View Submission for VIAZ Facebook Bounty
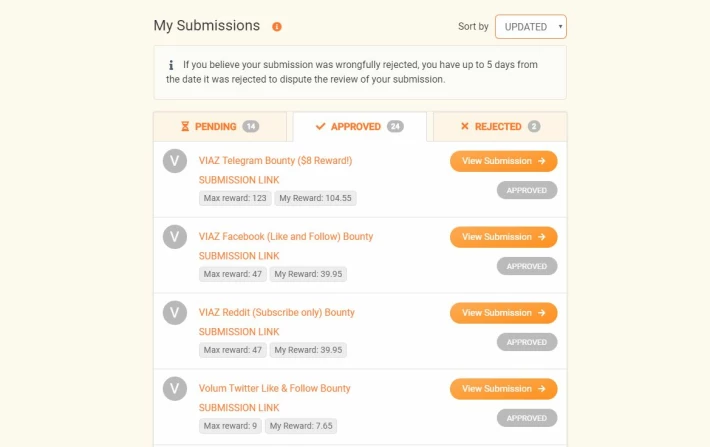Image resolution: width=710 pixels, height=447 pixels. click(x=504, y=237)
